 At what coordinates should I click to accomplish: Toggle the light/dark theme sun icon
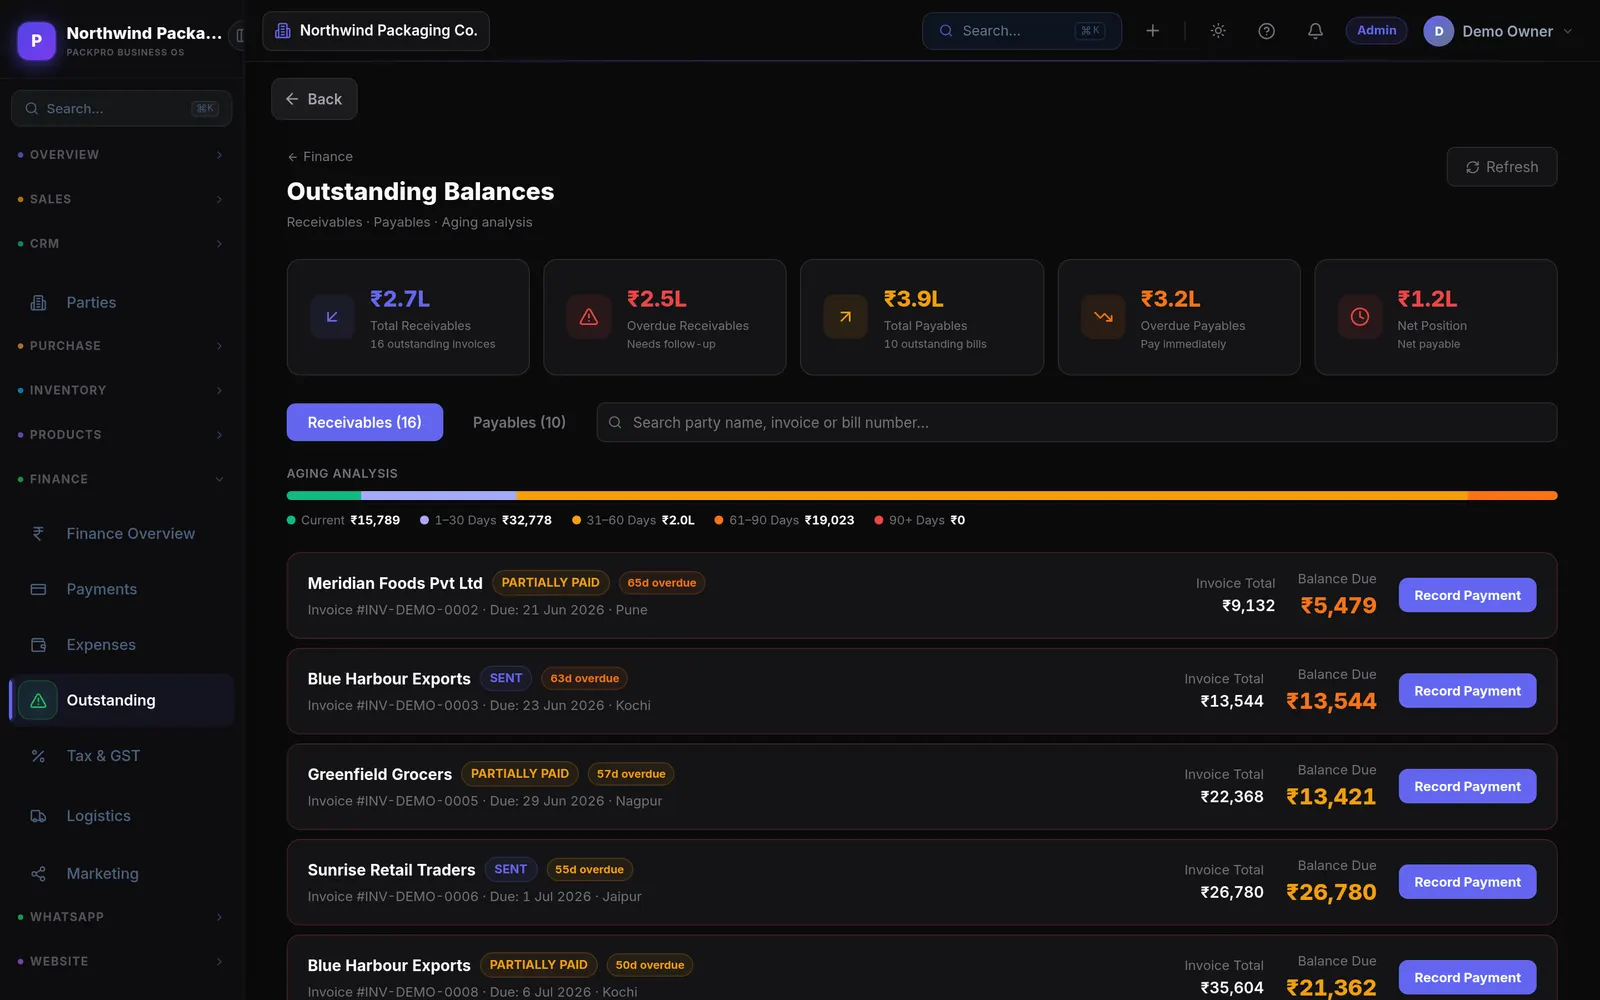coord(1218,31)
